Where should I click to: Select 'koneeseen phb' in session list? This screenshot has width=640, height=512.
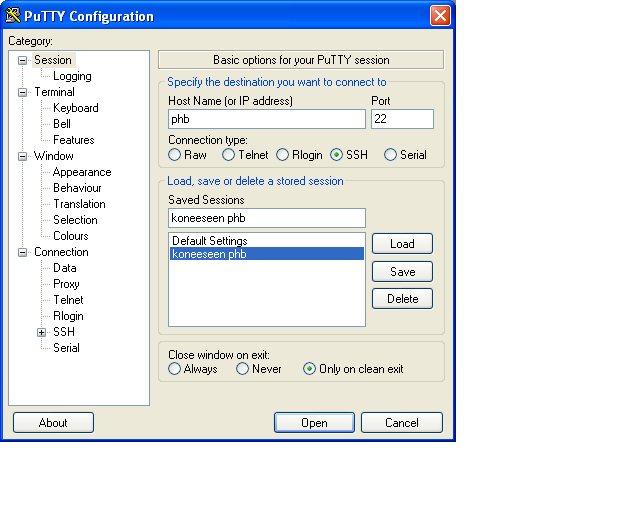267,254
